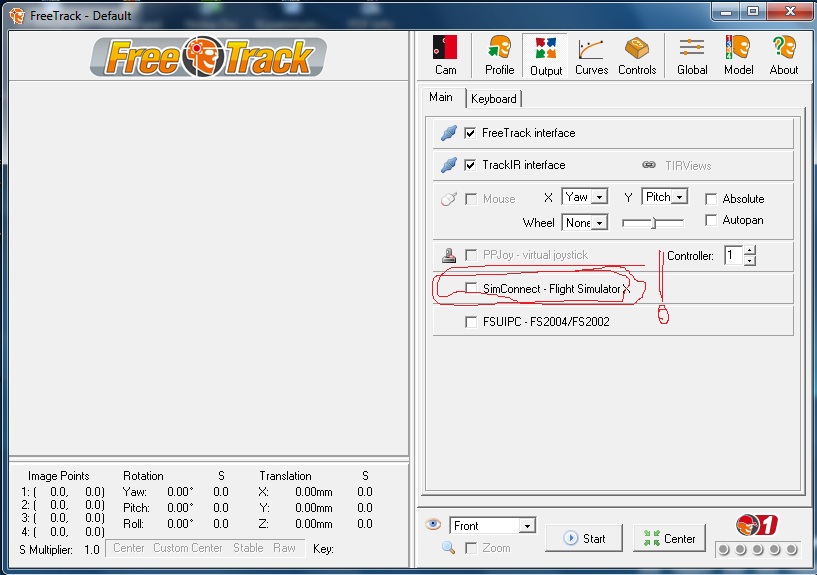Open the Curves toolbar icon
The height and width of the screenshot is (575, 817).
tap(591, 55)
